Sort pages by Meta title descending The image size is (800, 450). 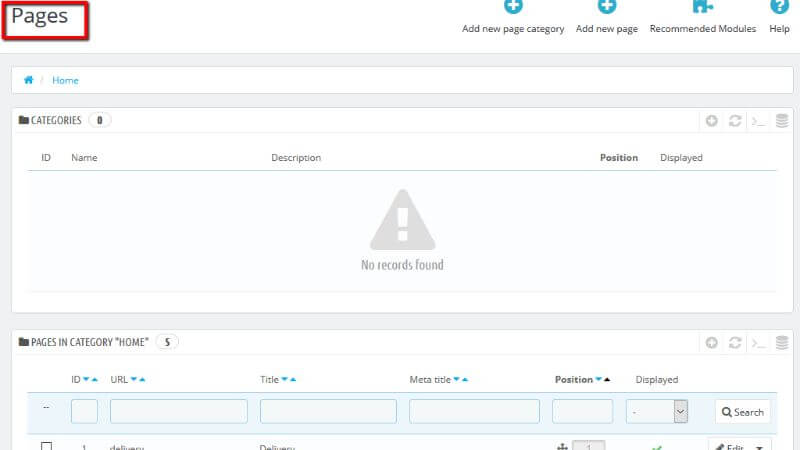(x=457, y=379)
